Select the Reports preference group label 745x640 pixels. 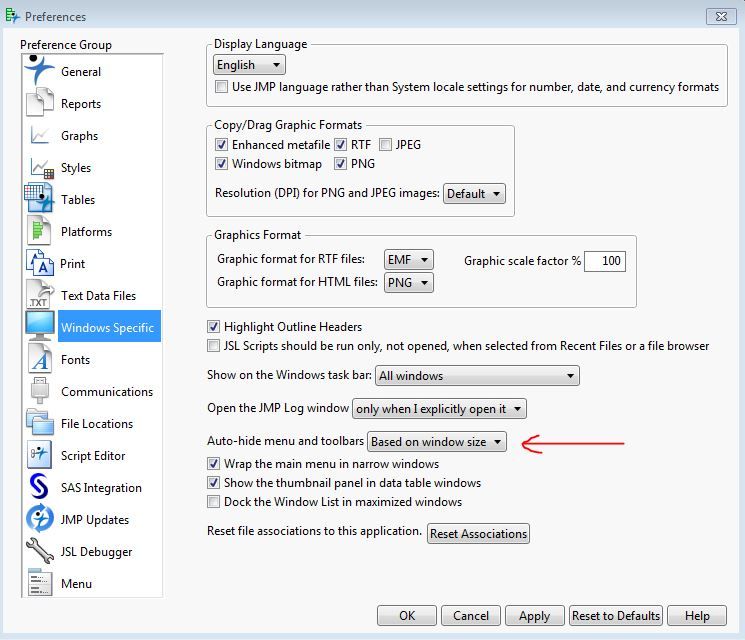coord(81,104)
